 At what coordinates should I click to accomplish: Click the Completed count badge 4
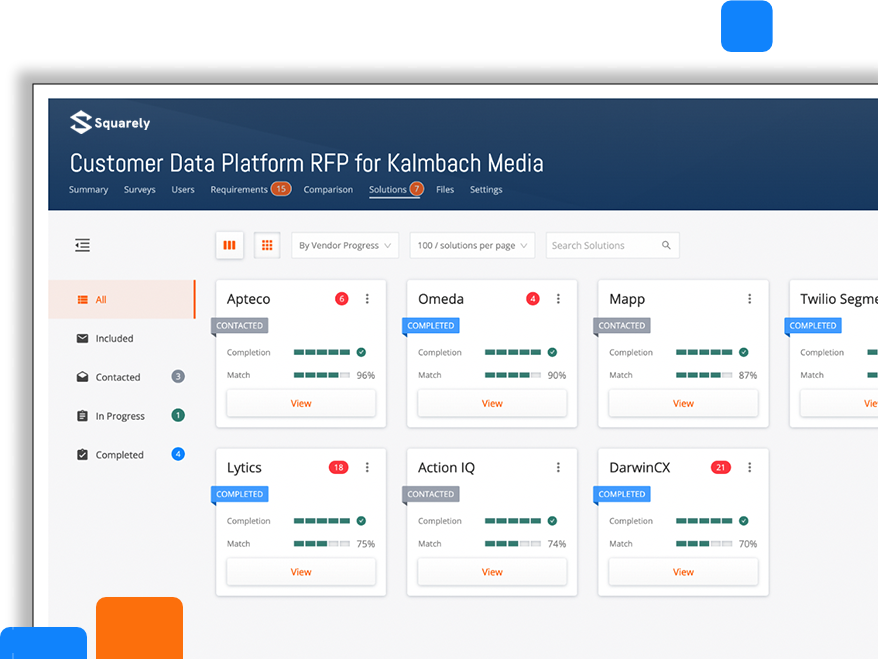pos(178,454)
